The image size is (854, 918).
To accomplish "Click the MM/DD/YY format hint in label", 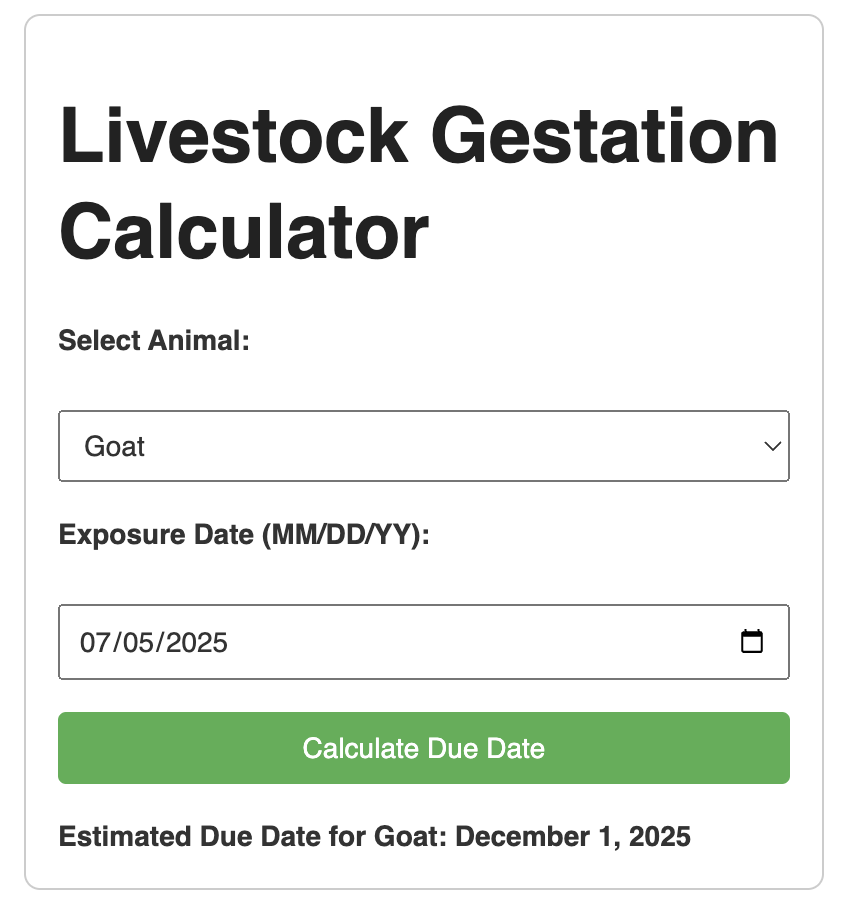I will (346, 535).
